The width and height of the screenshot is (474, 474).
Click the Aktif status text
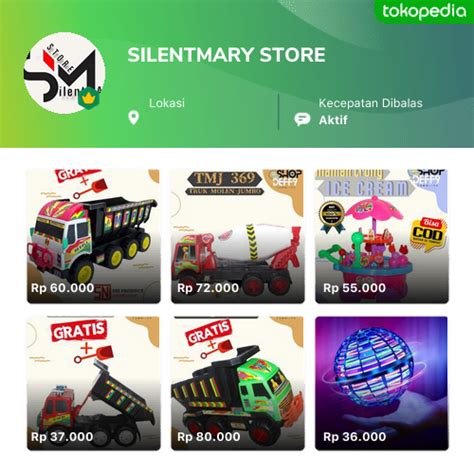(333, 120)
